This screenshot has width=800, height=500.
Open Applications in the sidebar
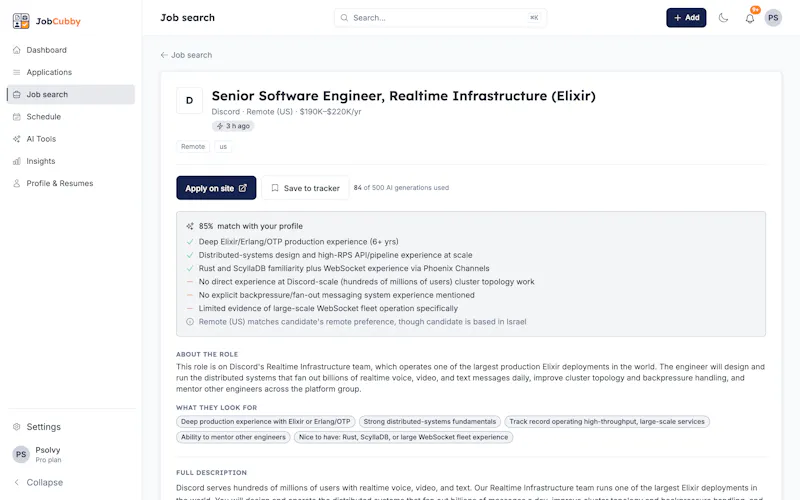click(x=71, y=72)
